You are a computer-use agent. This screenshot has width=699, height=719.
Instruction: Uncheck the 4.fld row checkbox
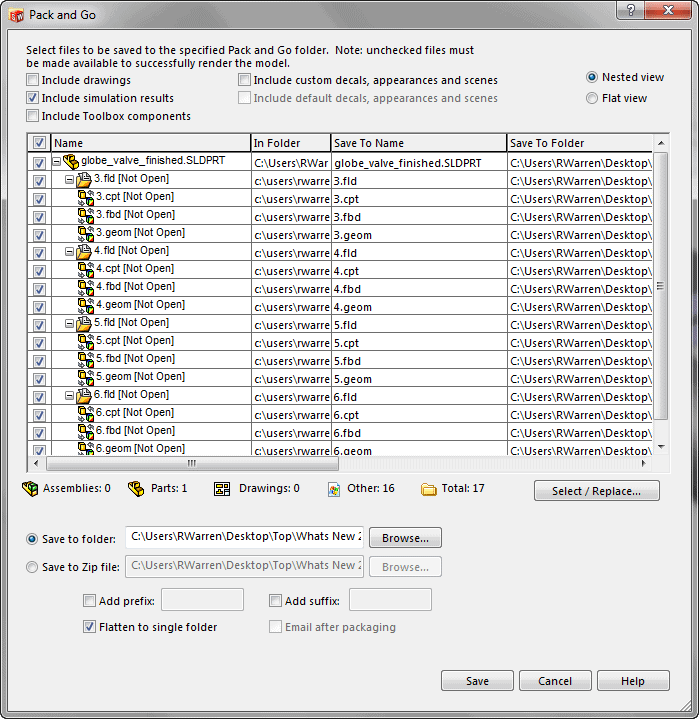pos(39,253)
